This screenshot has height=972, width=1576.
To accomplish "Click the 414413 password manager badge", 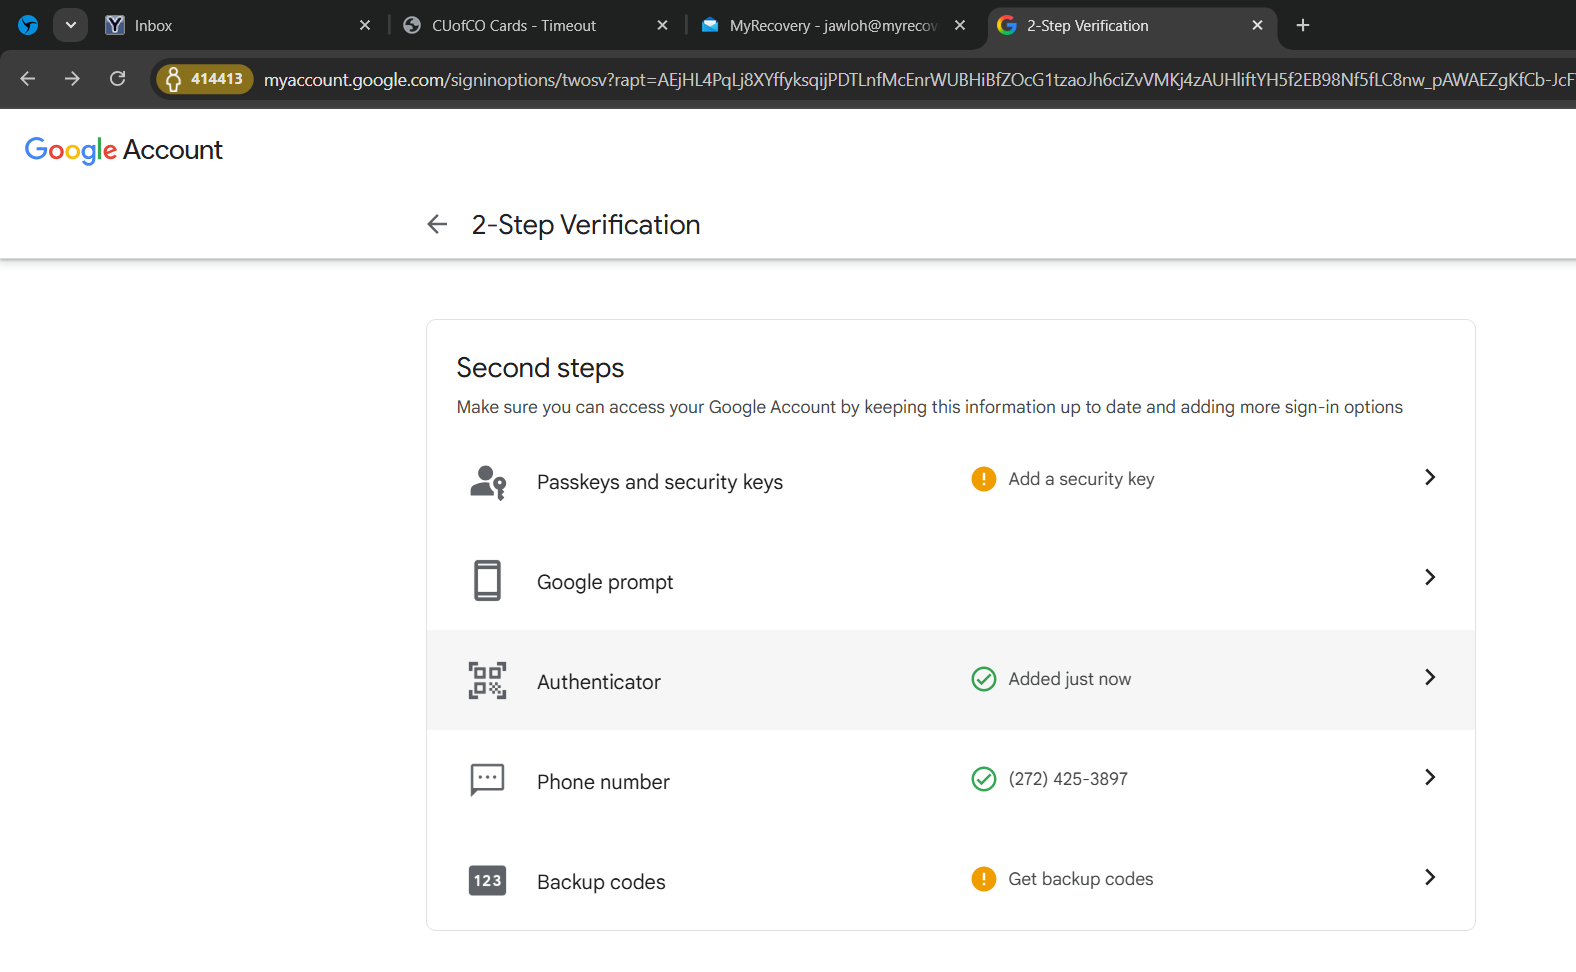I will tap(205, 79).
